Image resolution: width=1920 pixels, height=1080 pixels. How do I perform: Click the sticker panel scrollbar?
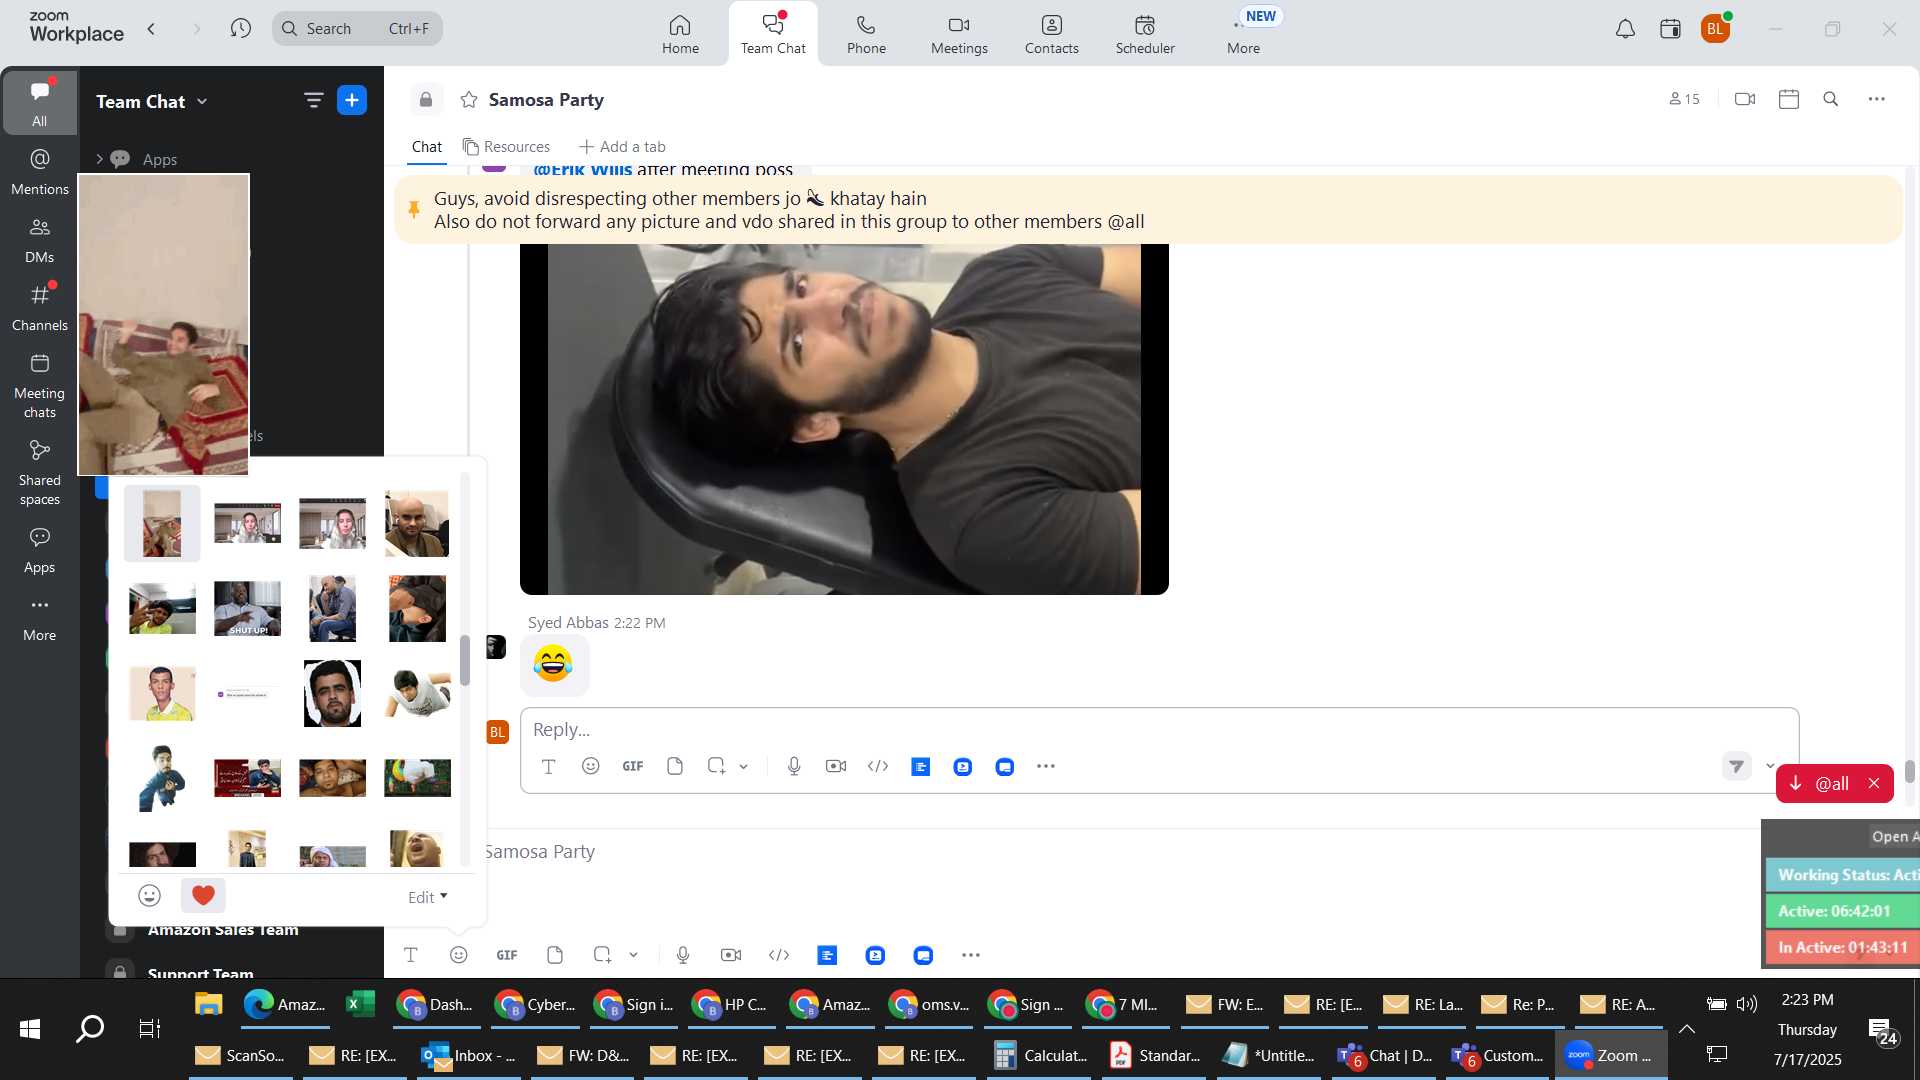click(x=465, y=661)
